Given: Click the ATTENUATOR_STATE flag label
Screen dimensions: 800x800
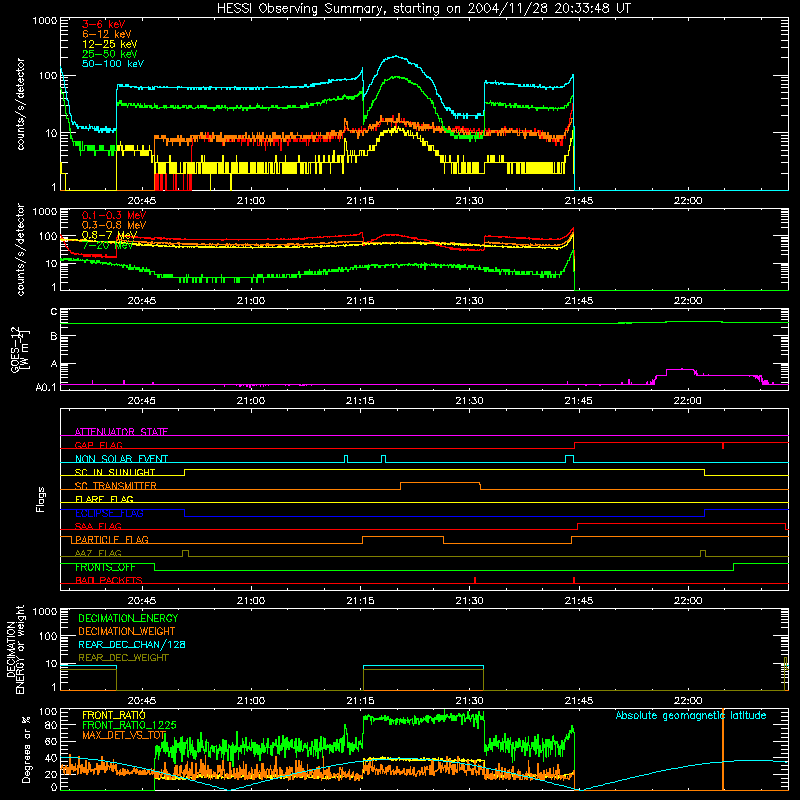Looking at the screenshot, I should coord(121,432).
